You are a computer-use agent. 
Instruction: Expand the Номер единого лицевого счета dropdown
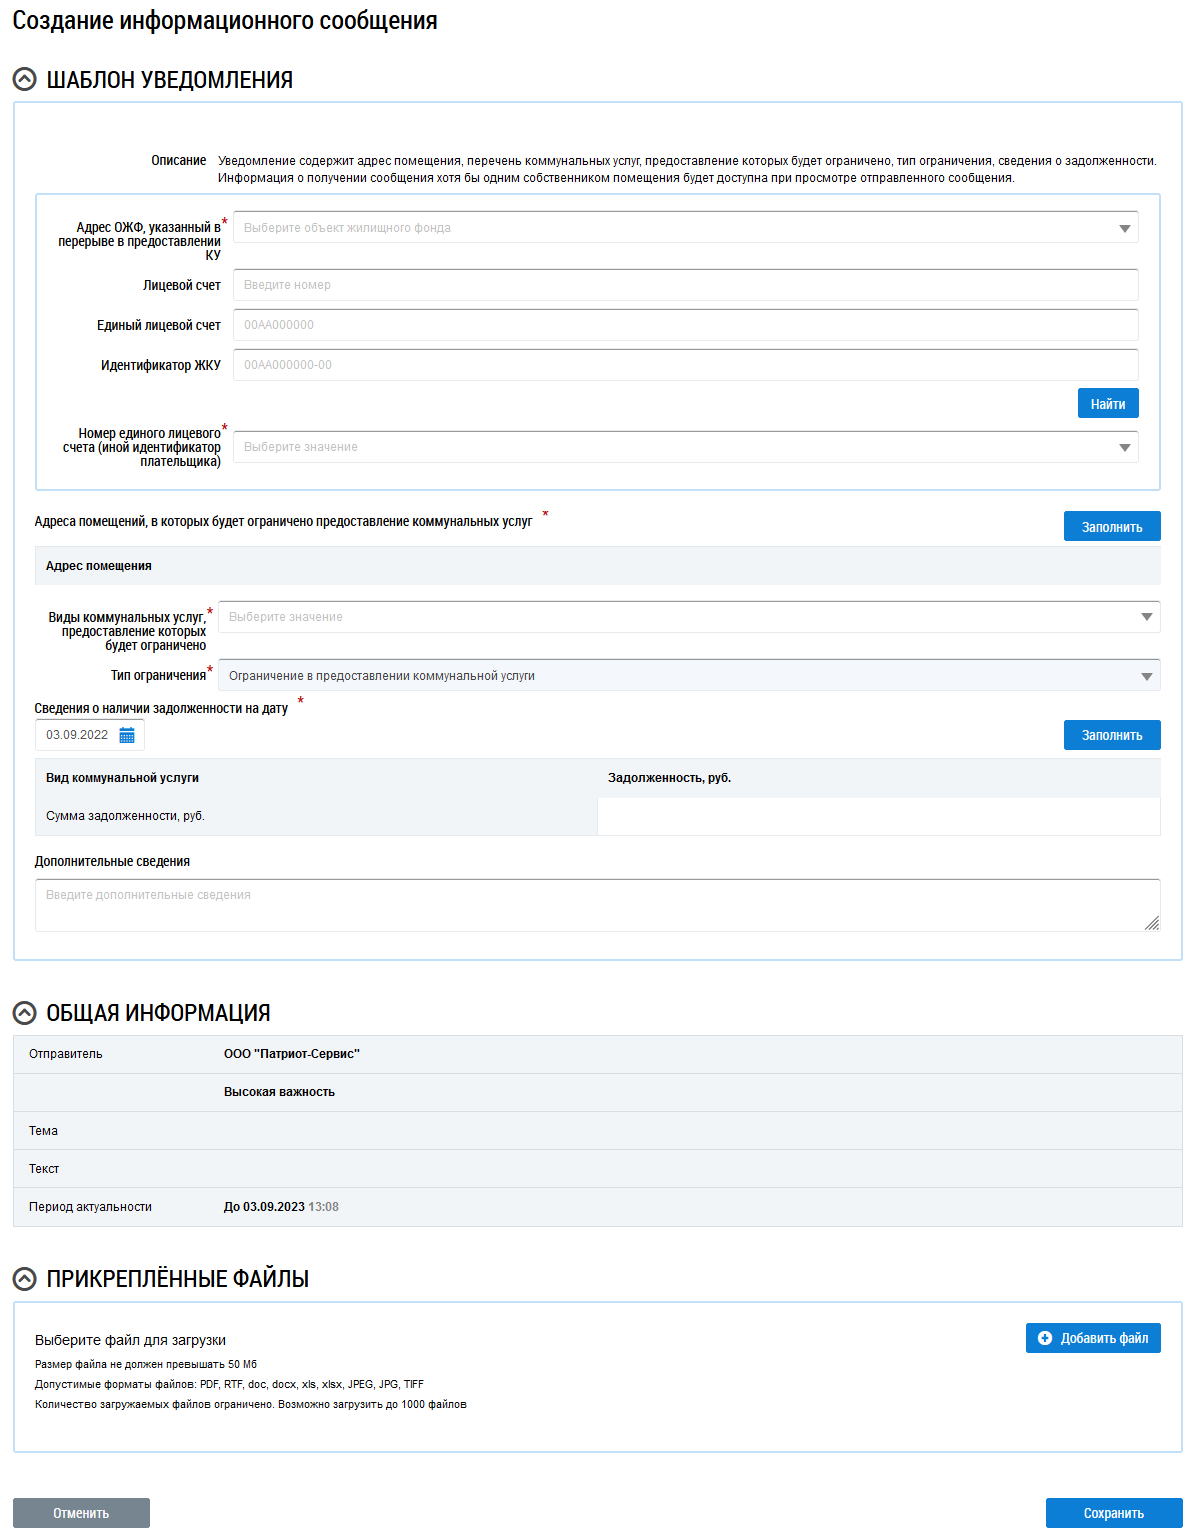685,447
